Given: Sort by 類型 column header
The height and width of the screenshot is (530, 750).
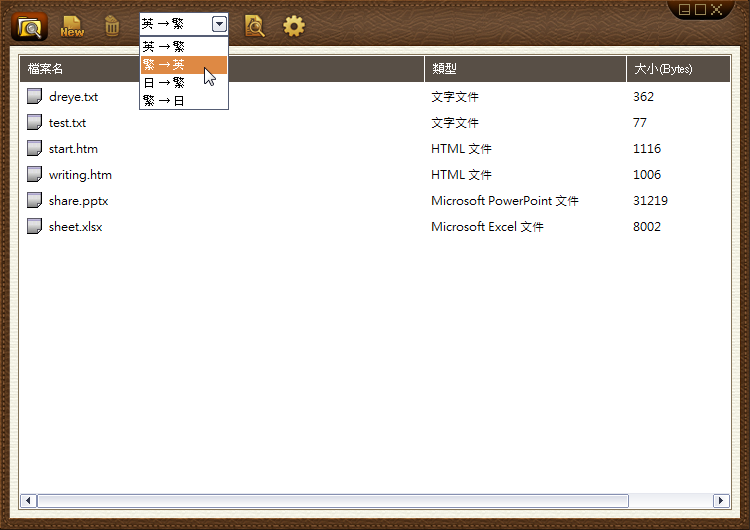Looking at the screenshot, I should point(526,69).
